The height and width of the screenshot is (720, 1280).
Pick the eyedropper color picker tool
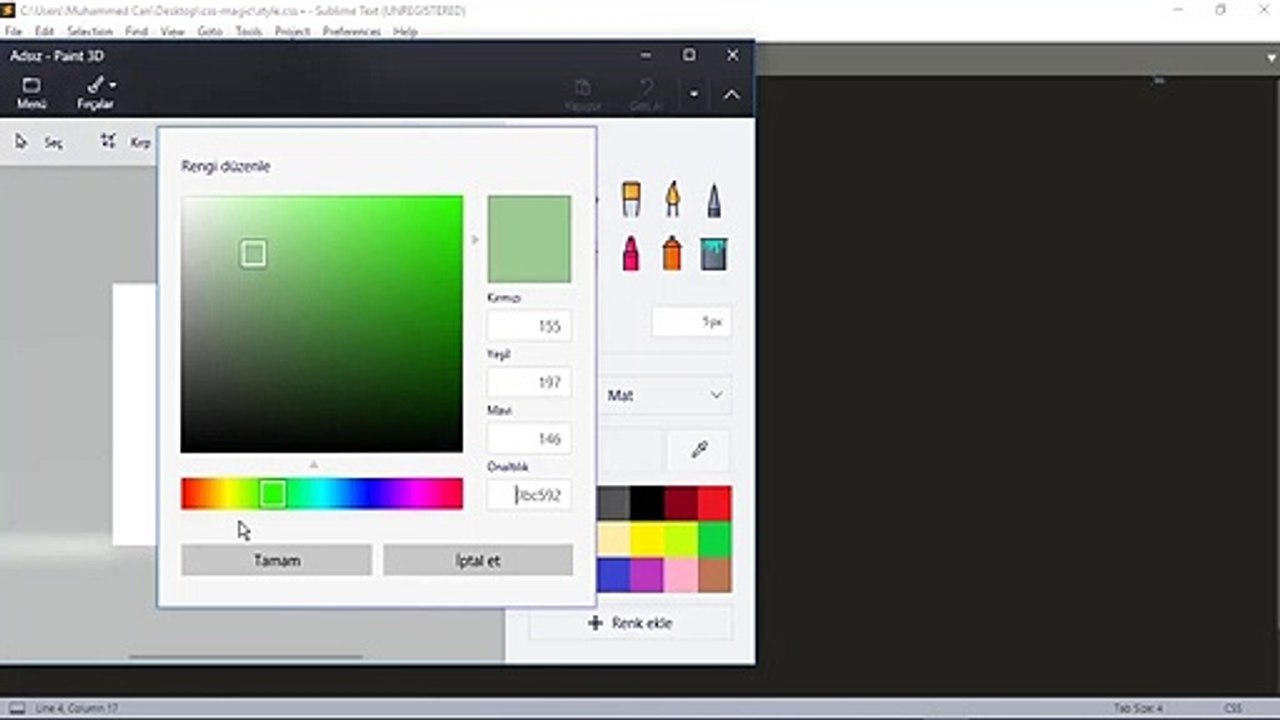point(699,450)
